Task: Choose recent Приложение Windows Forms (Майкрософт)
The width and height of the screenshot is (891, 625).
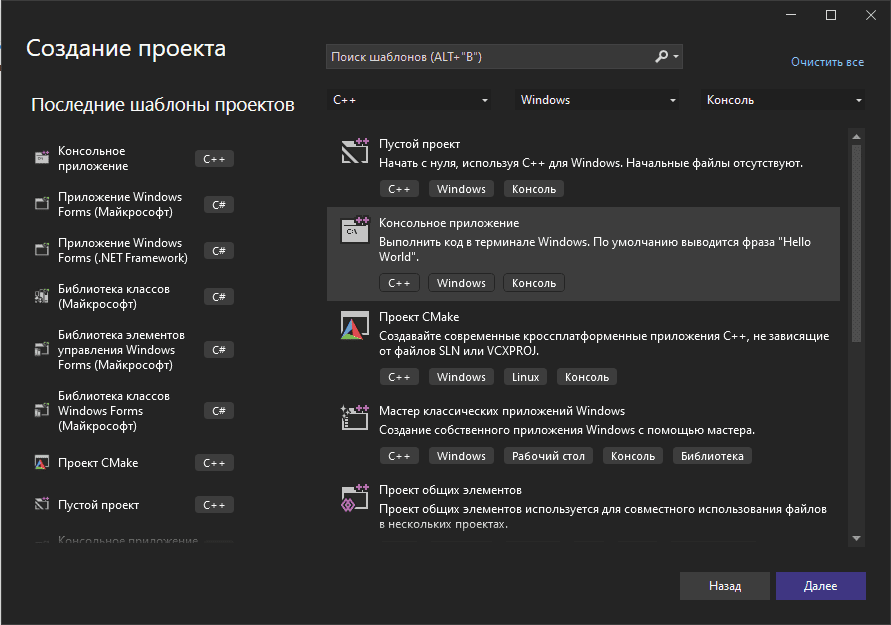Action: (134, 205)
